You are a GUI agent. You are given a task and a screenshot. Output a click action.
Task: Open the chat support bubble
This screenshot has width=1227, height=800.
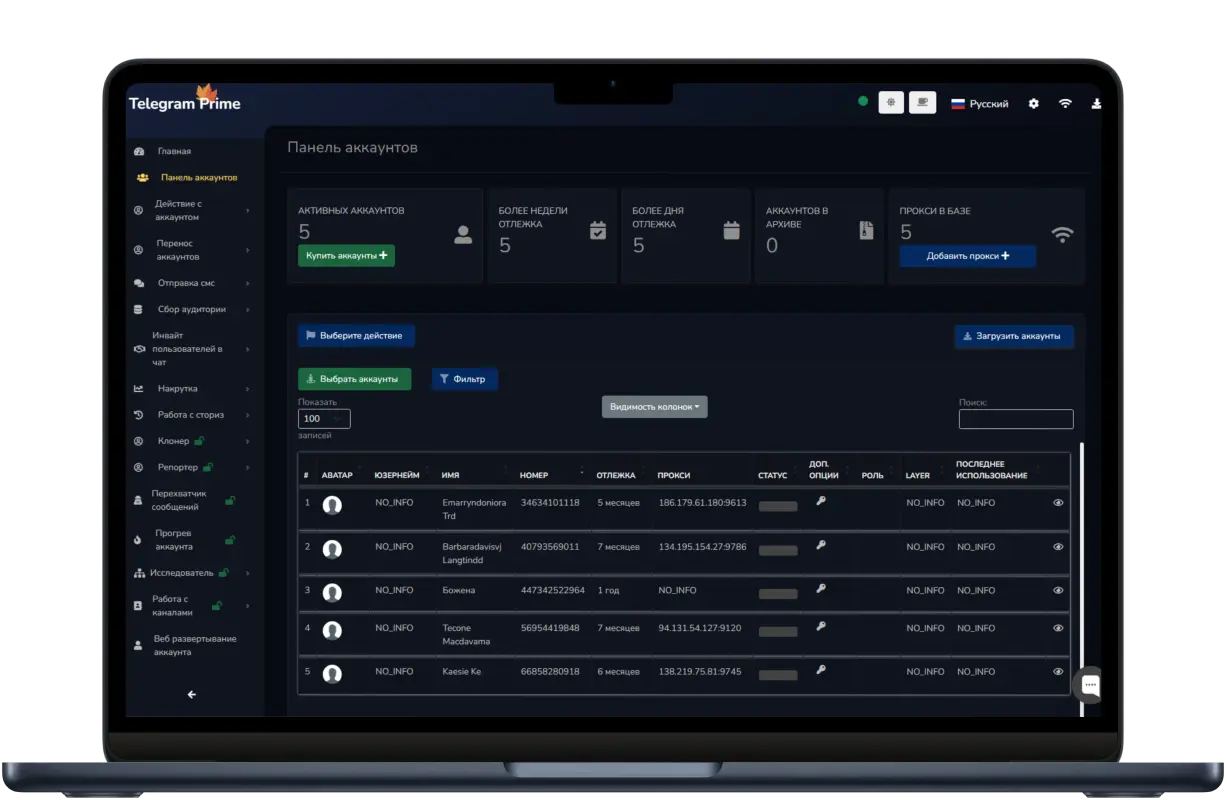(x=1089, y=686)
